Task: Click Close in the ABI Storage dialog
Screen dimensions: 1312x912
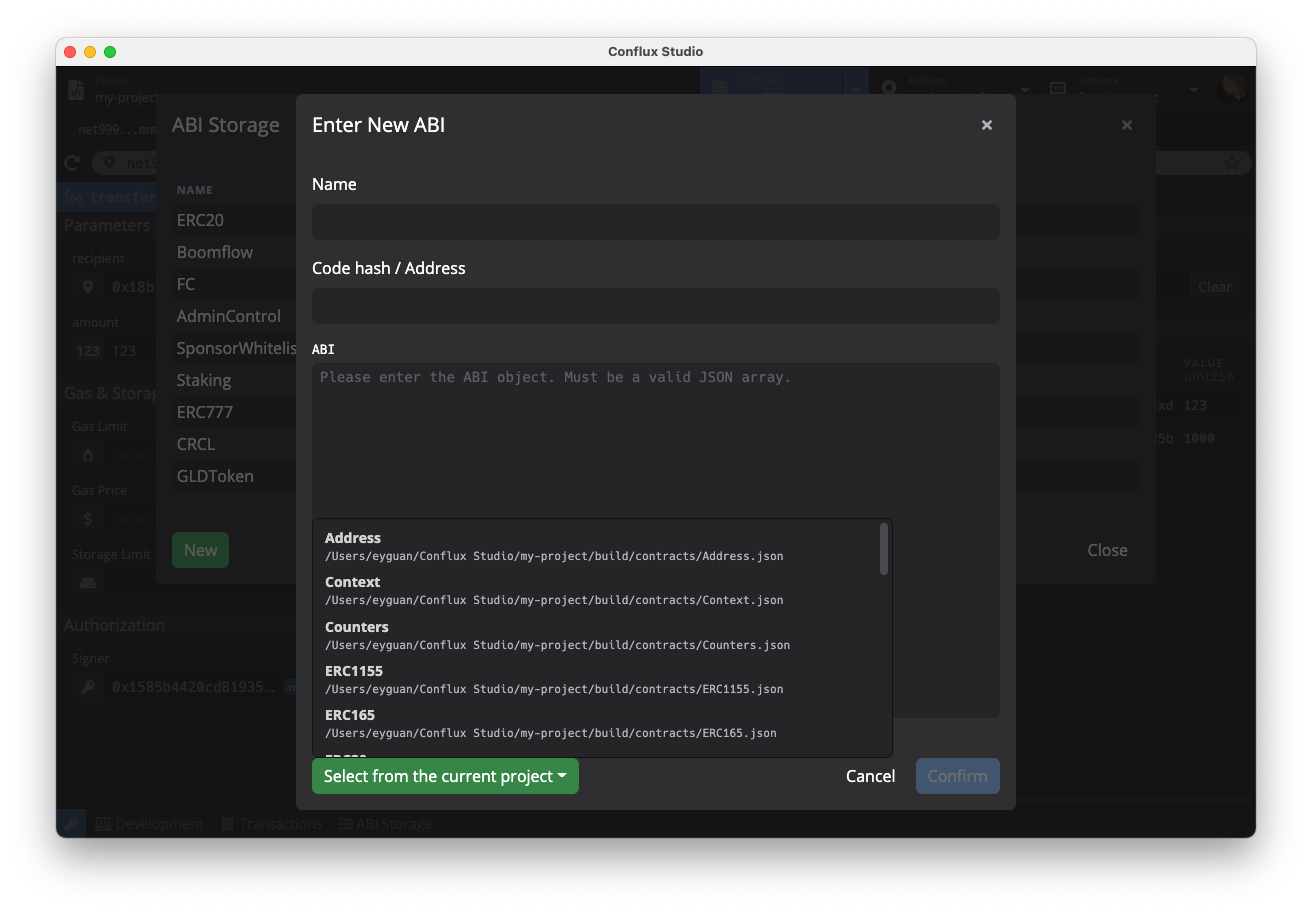Action: click(1107, 550)
